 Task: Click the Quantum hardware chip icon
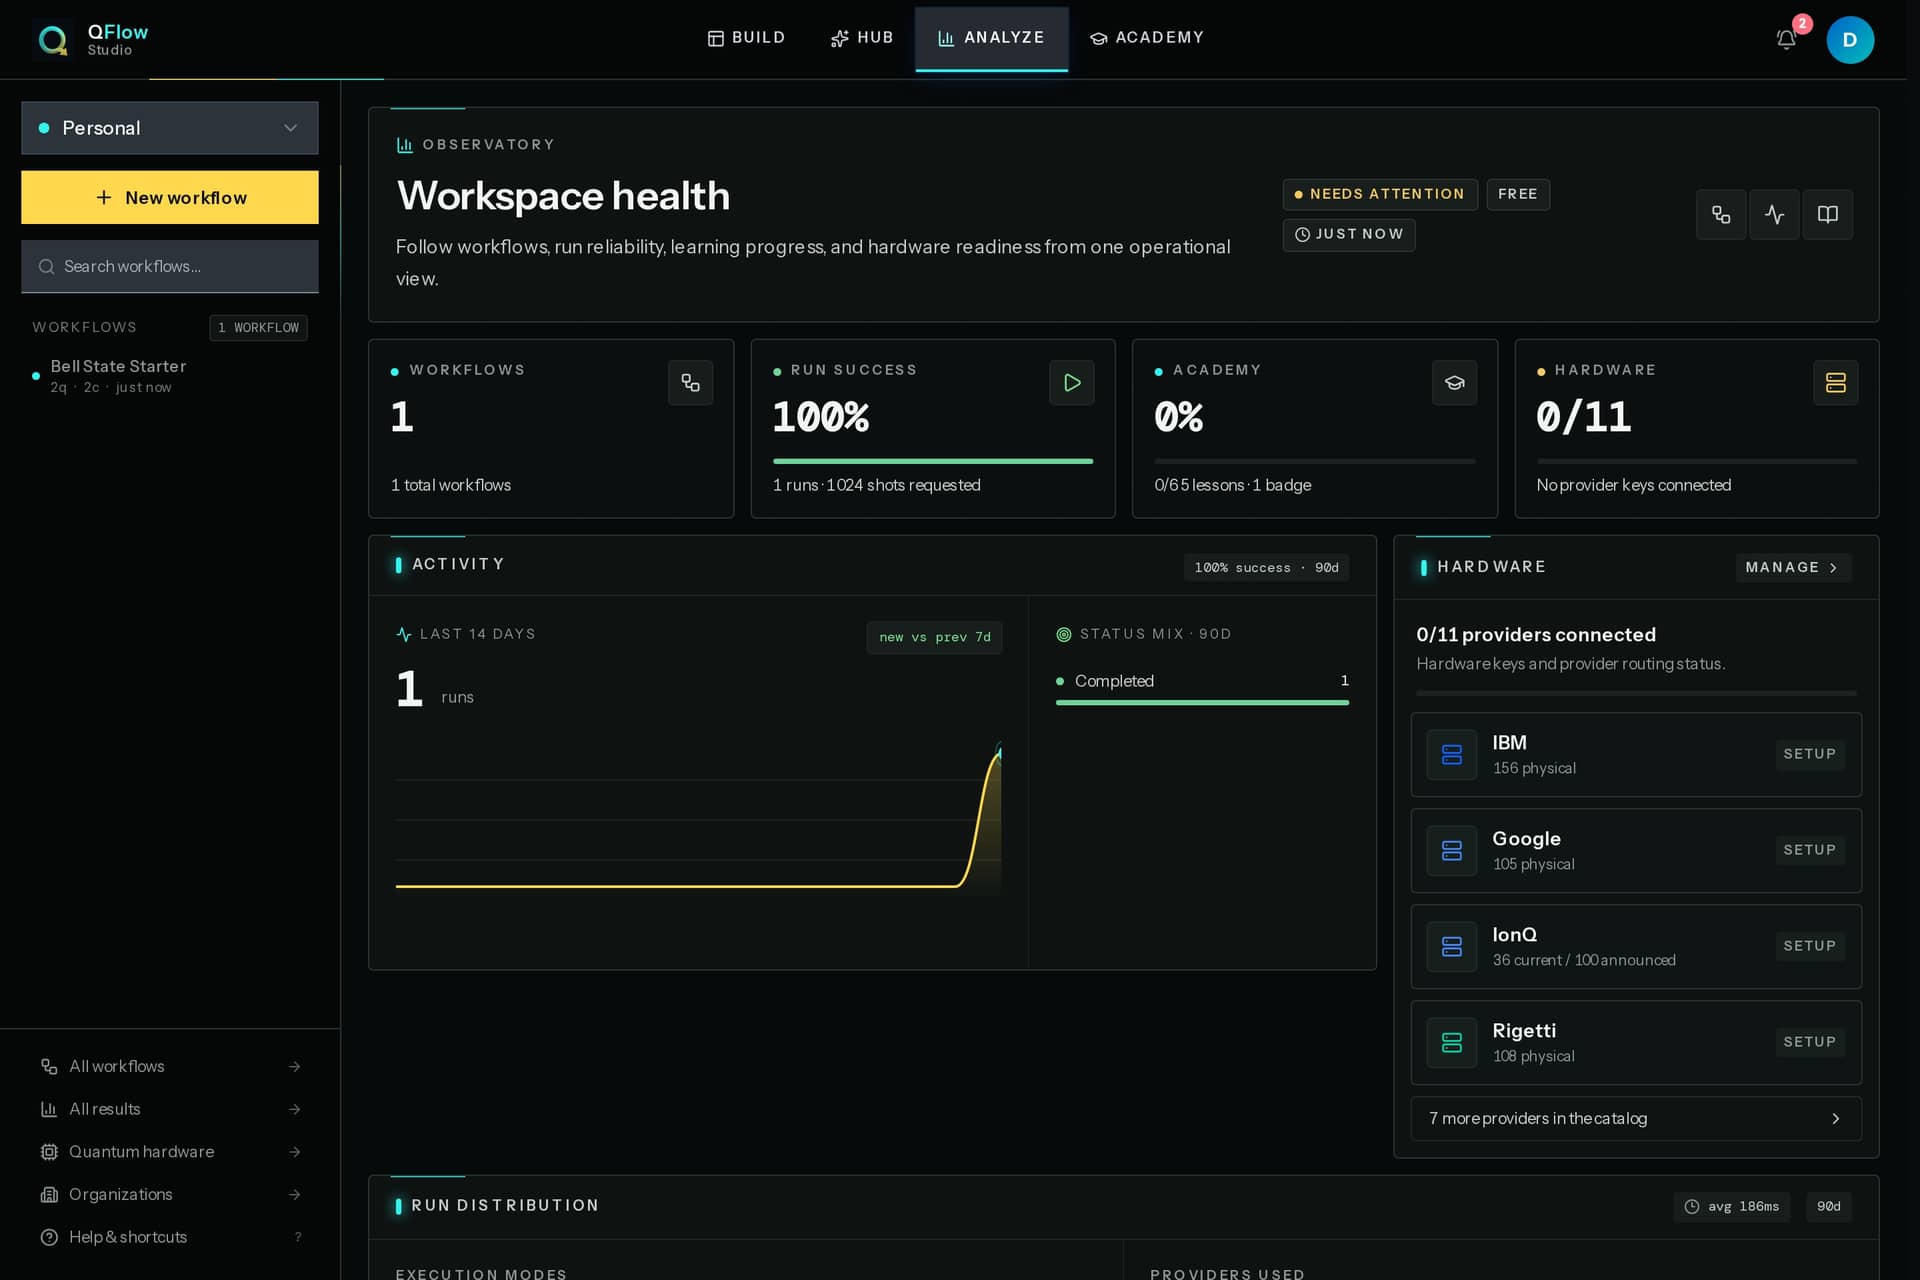pyautogui.click(x=49, y=1152)
